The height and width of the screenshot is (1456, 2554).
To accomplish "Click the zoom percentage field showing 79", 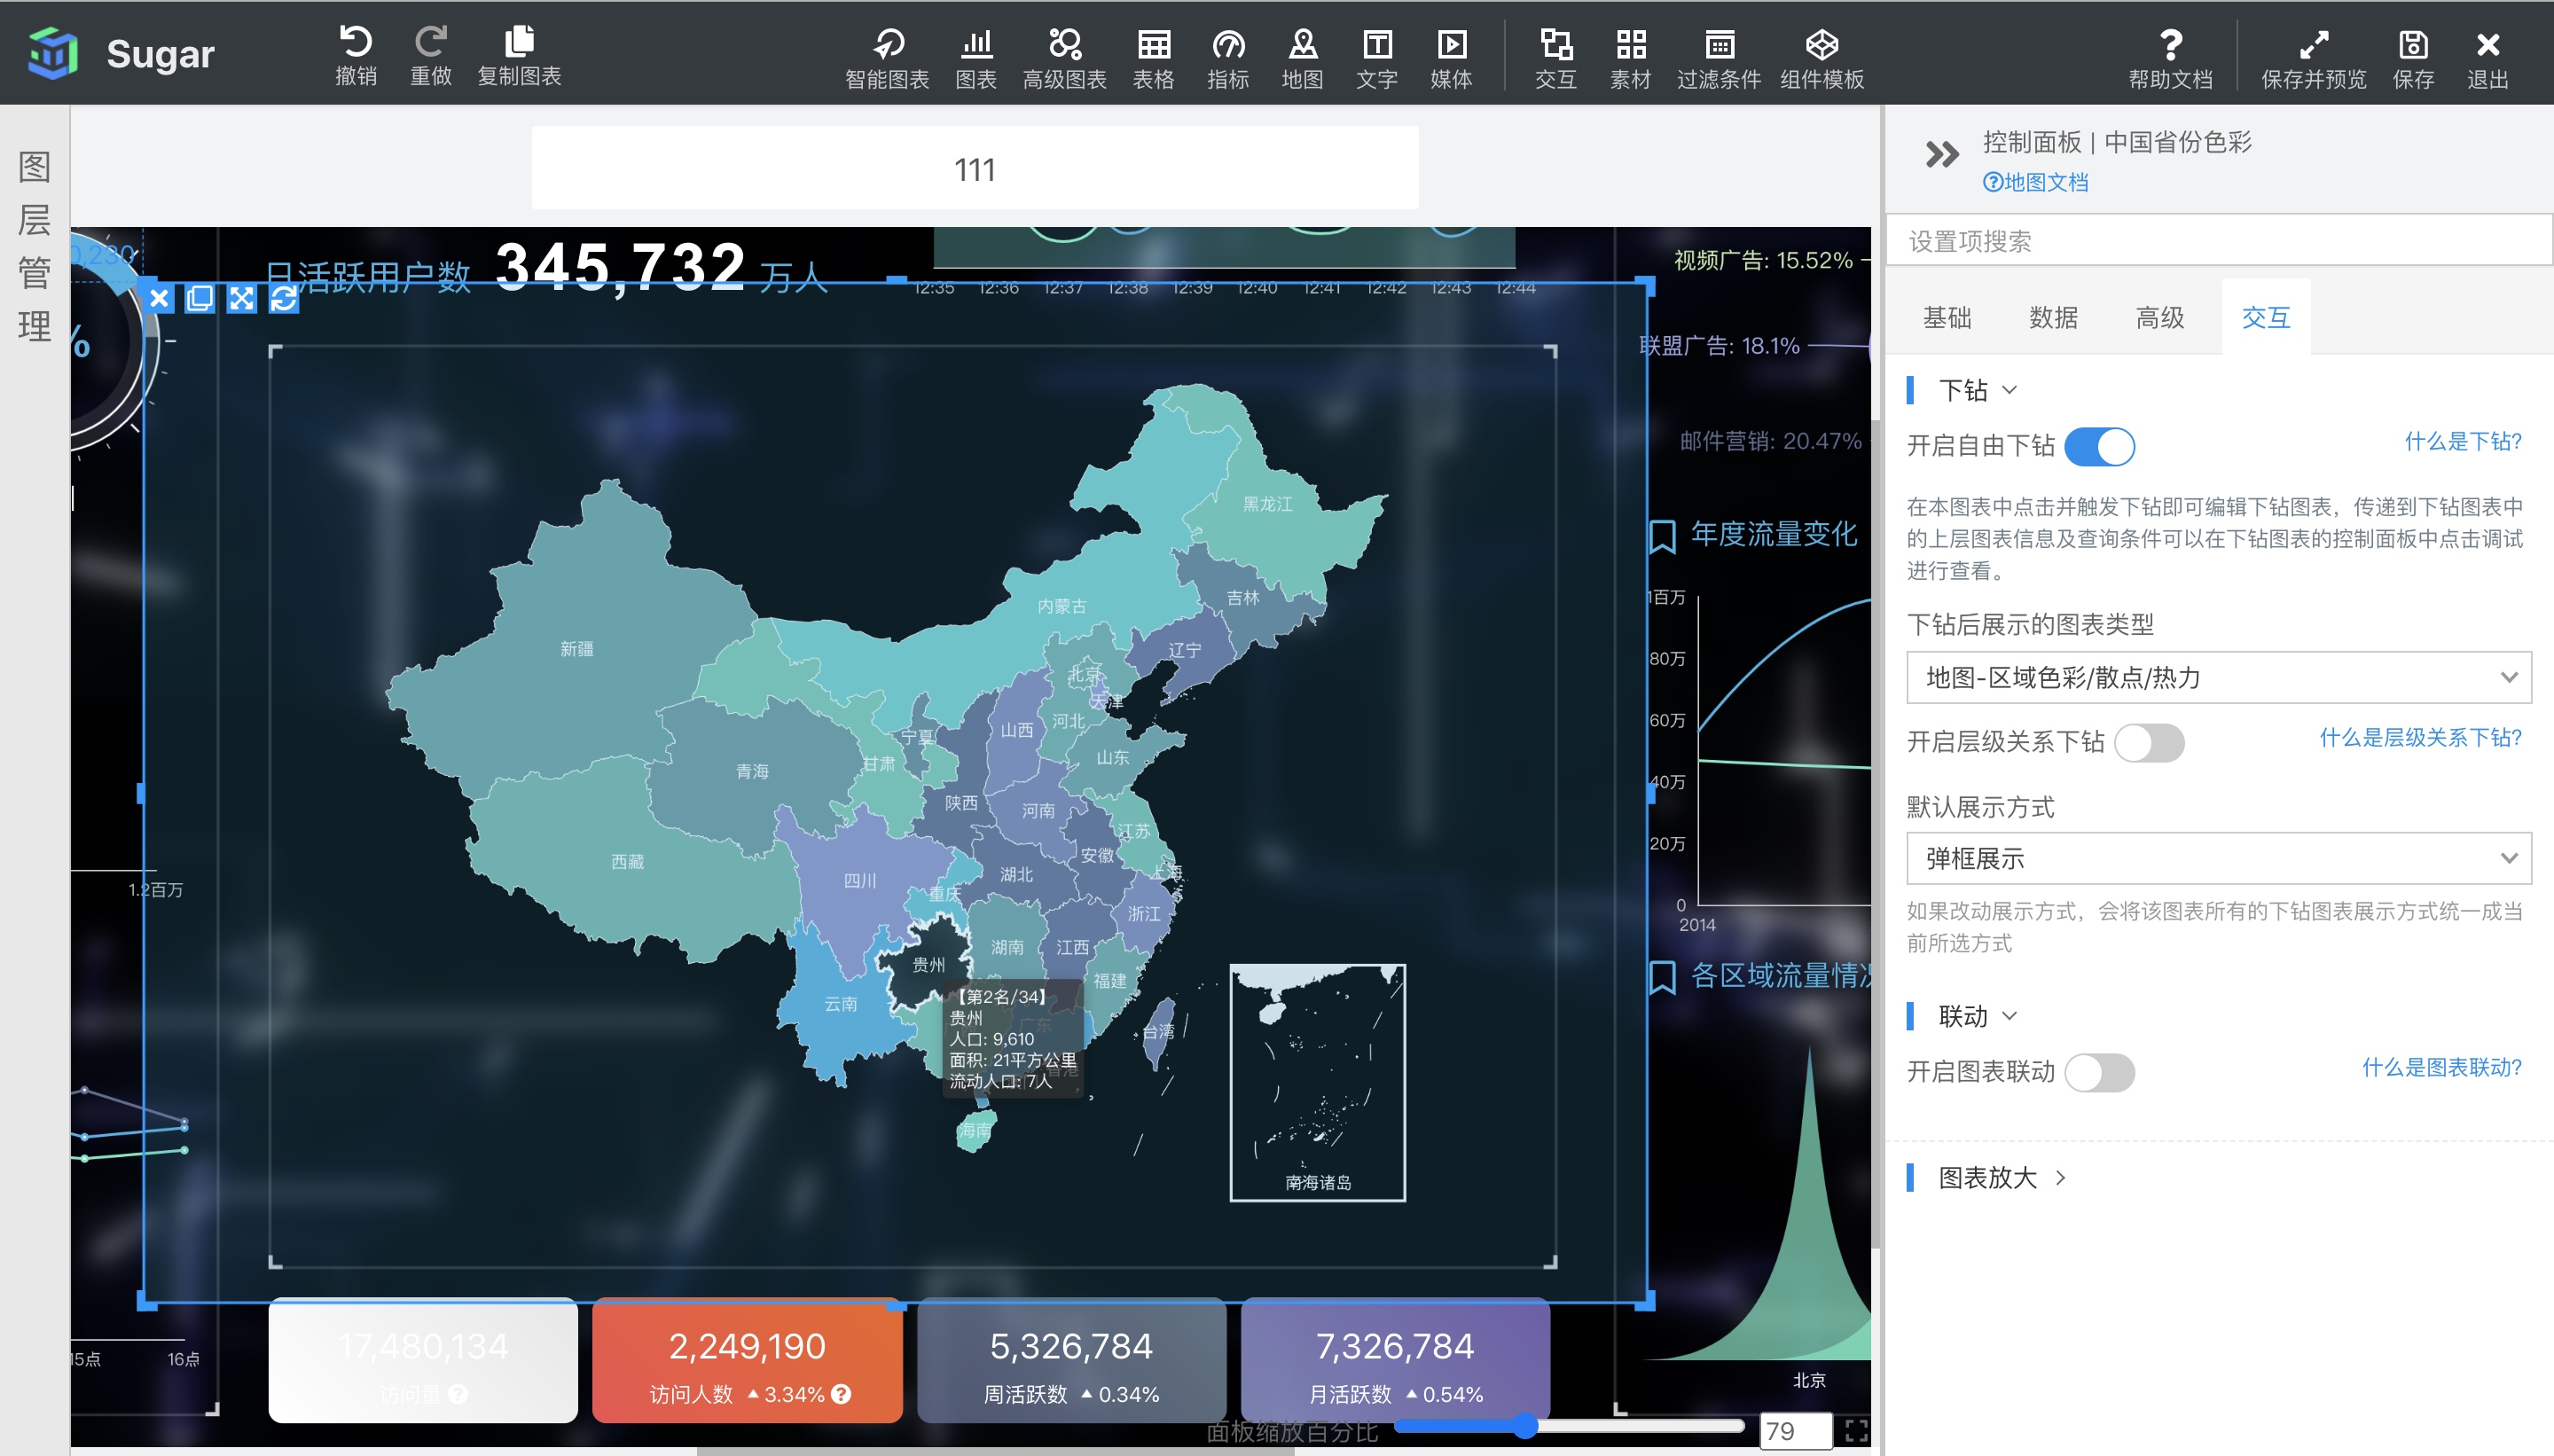I will point(1795,1431).
